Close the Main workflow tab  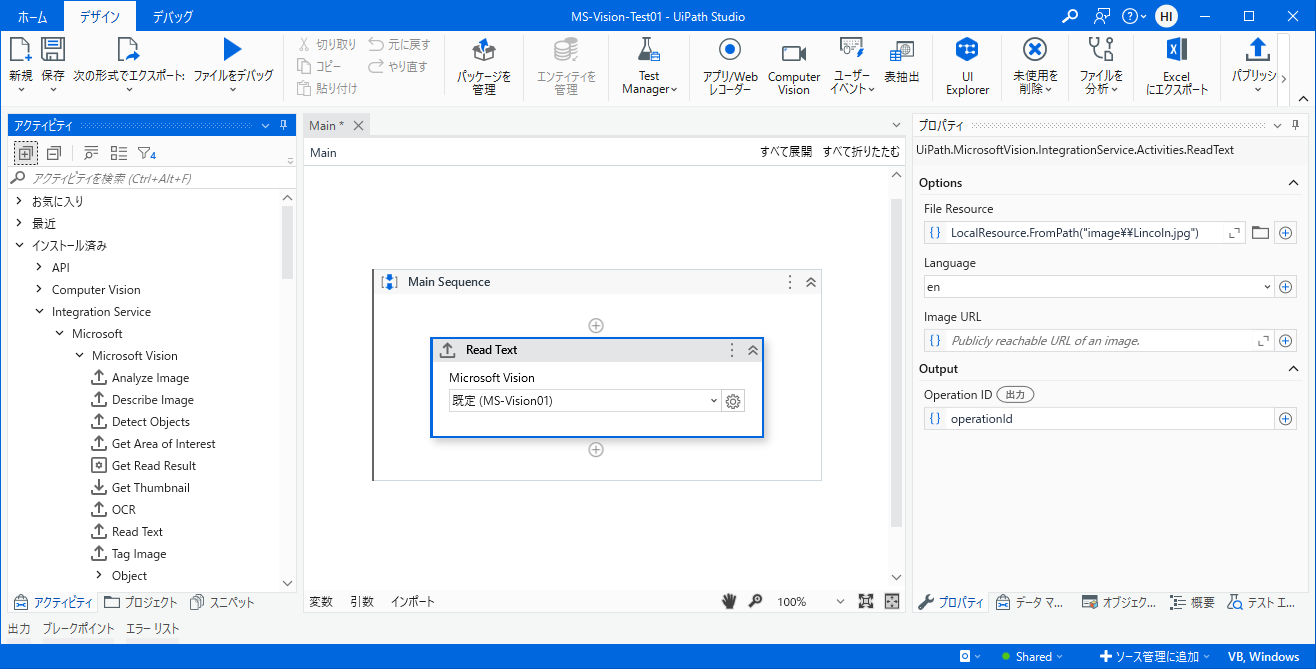[359, 125]
